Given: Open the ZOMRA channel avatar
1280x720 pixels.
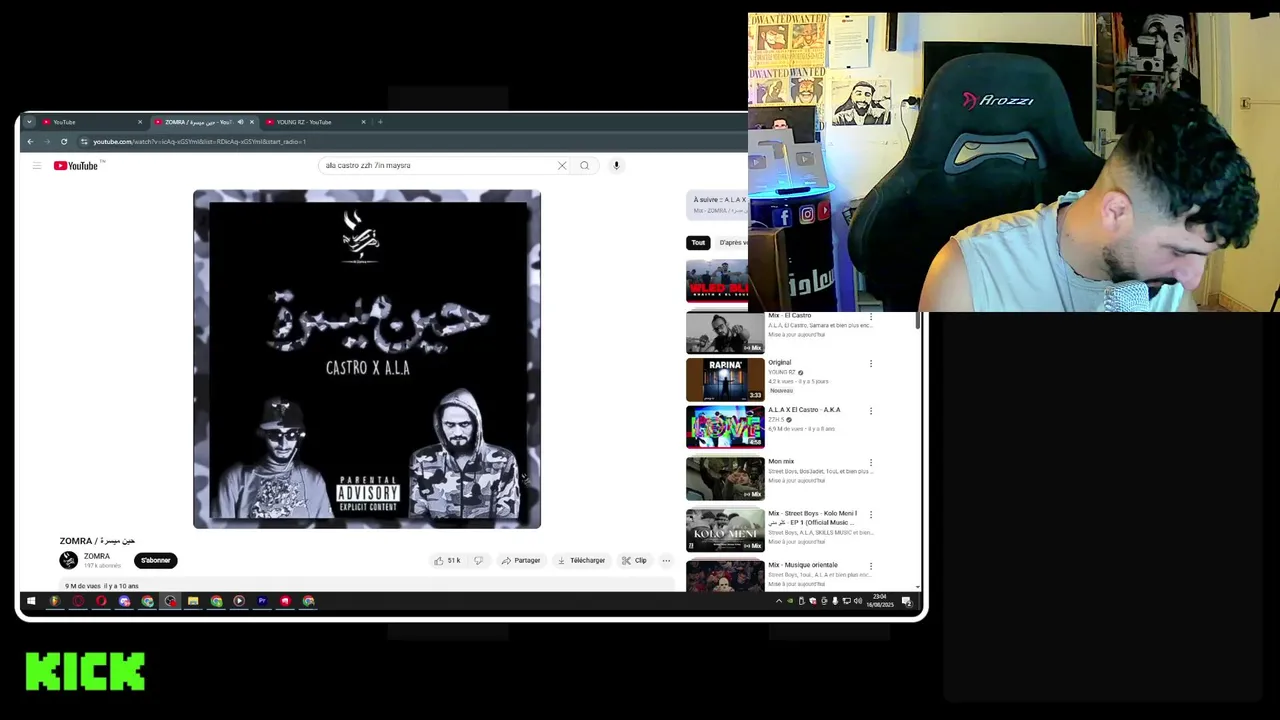Looking at the screenshot, I should [69, 560].
